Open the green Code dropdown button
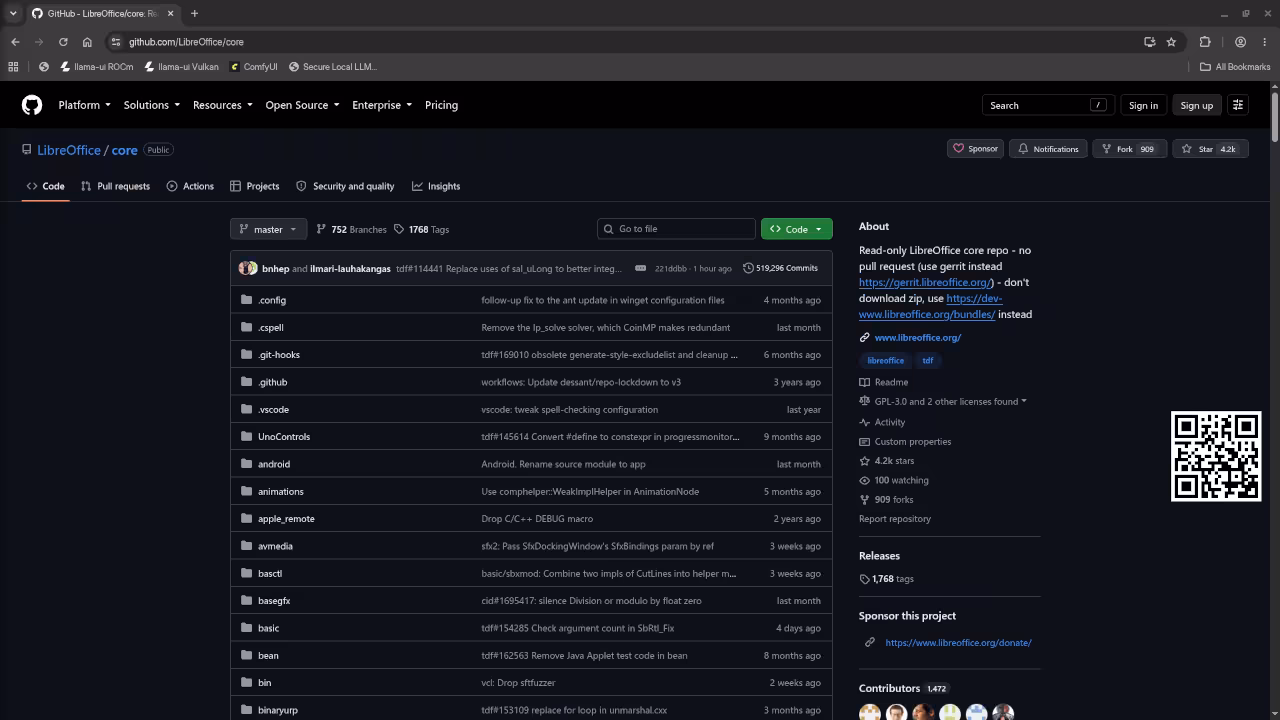This screenshot has height=720, width=1280. coord(796,229)
